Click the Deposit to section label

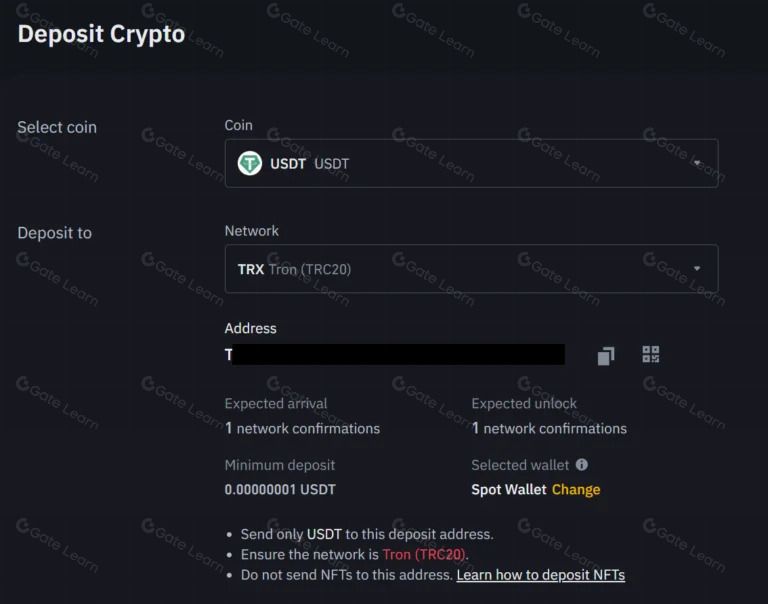click(54, 233)
